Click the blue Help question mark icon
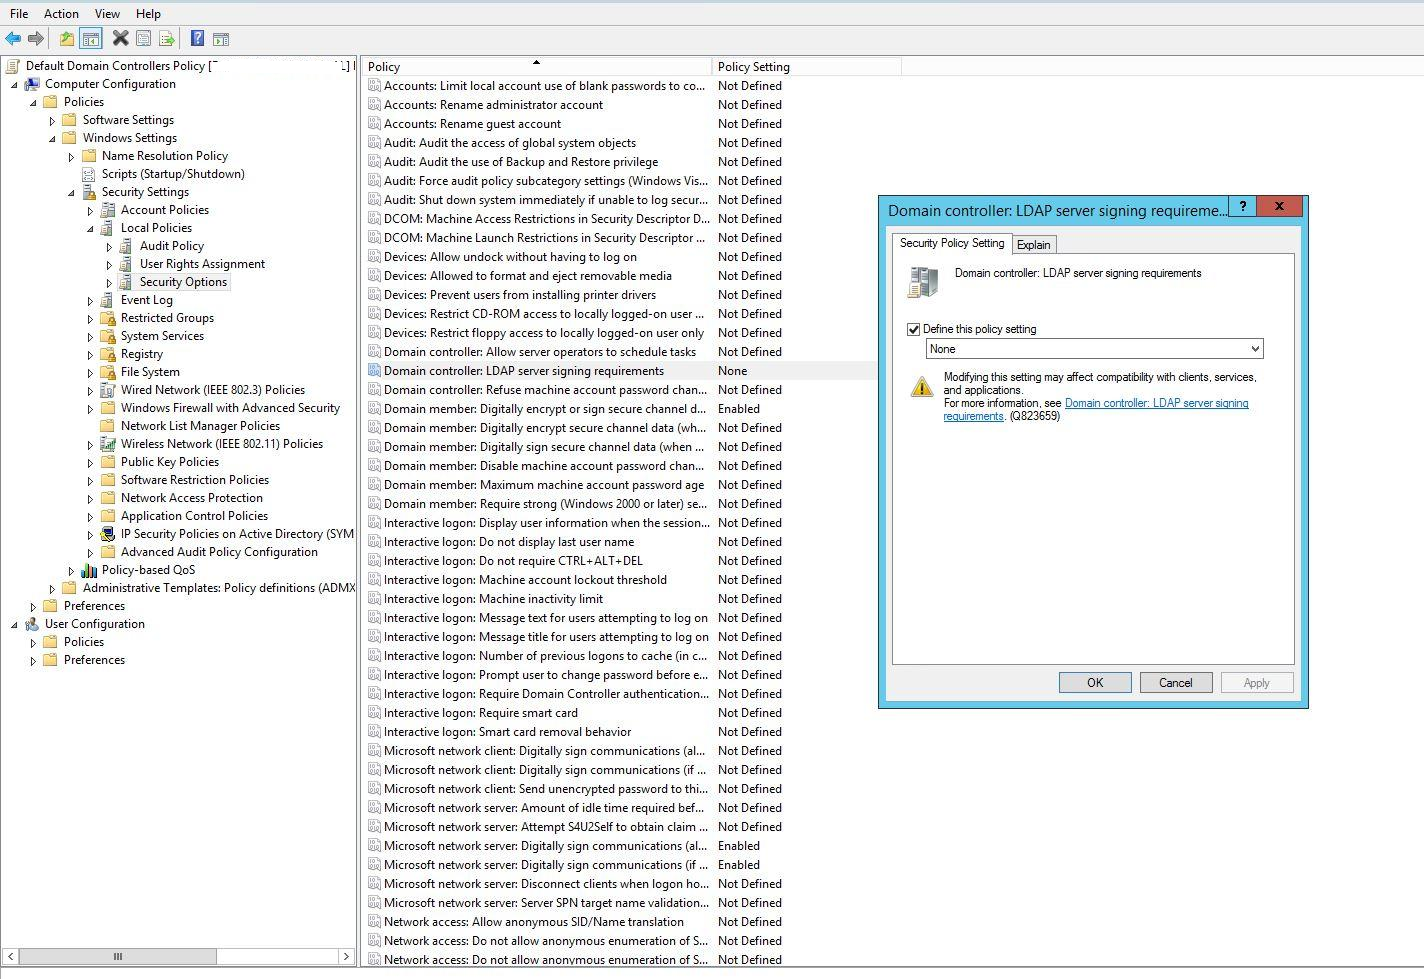Viewport: 1424px width, 979px height. pyautogui.click(x=197, y=39)
